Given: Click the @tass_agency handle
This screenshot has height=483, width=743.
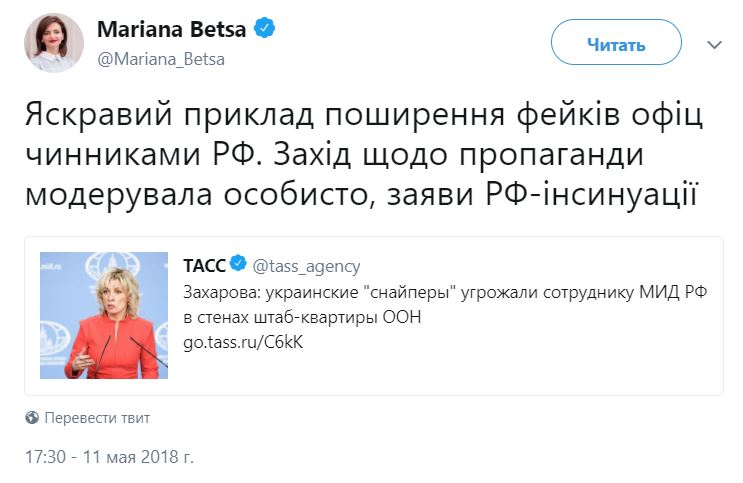Looking at the screenshot, I should tap(306, 266).
